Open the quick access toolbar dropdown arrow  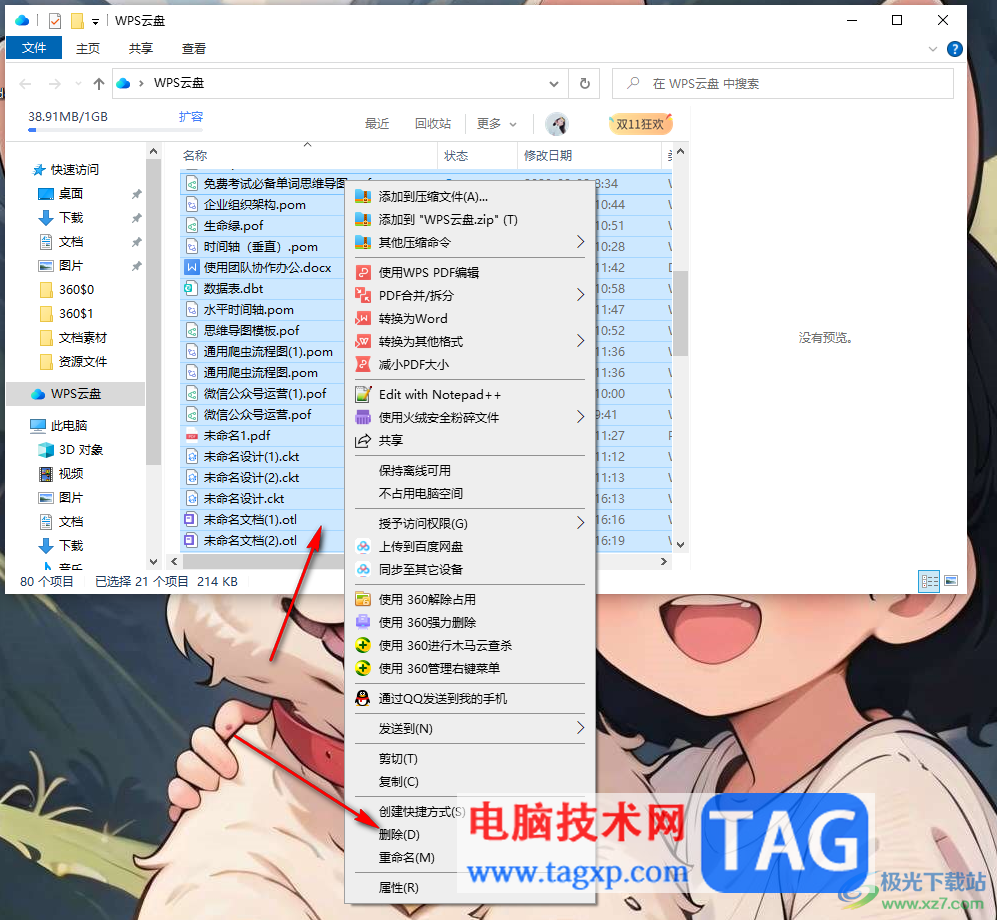(95, 22)
